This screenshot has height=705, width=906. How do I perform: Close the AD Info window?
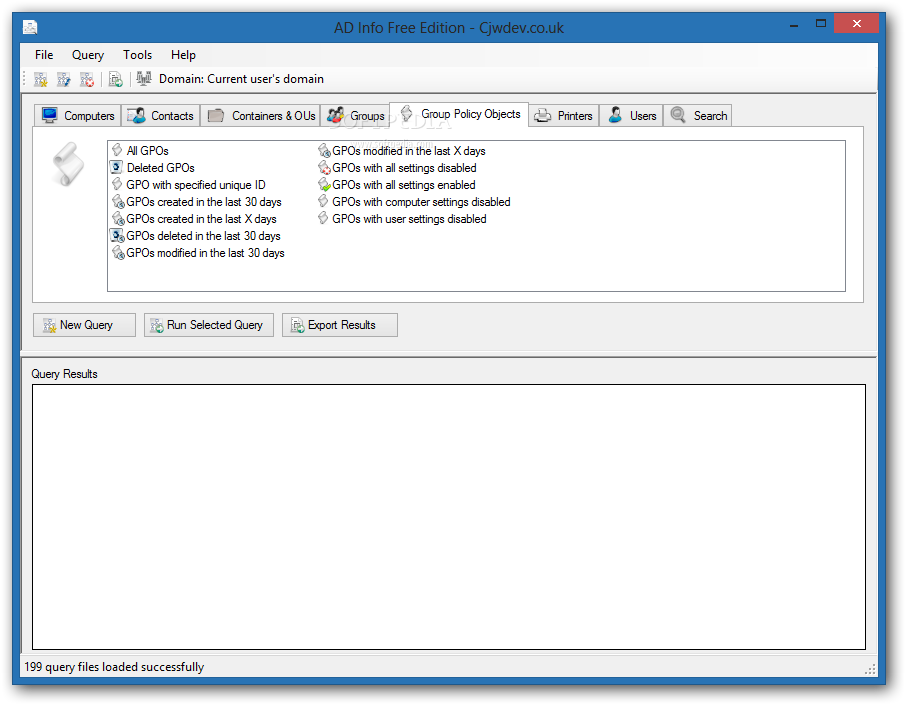[x=856, y=24]
